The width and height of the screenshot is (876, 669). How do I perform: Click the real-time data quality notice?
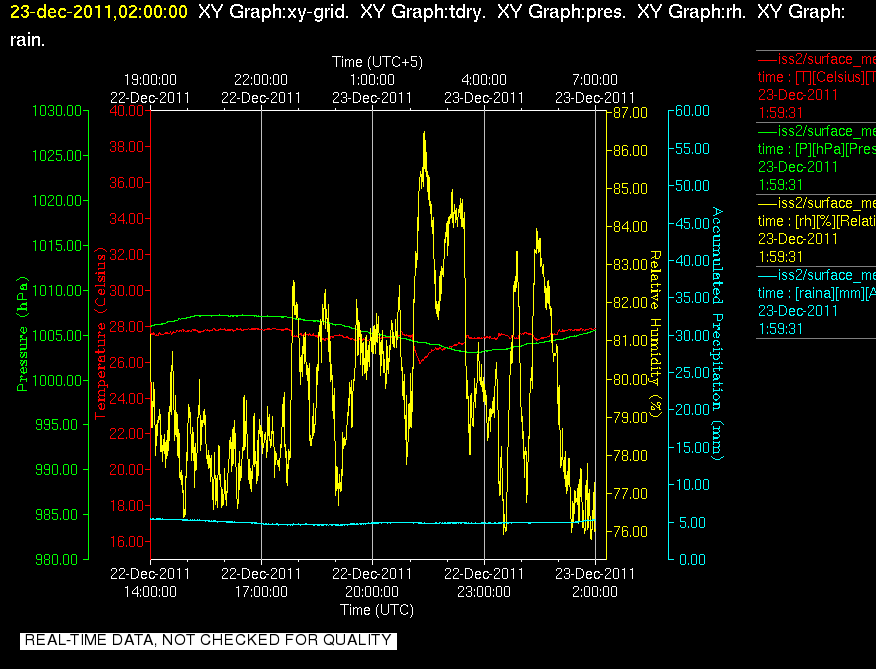208,640
